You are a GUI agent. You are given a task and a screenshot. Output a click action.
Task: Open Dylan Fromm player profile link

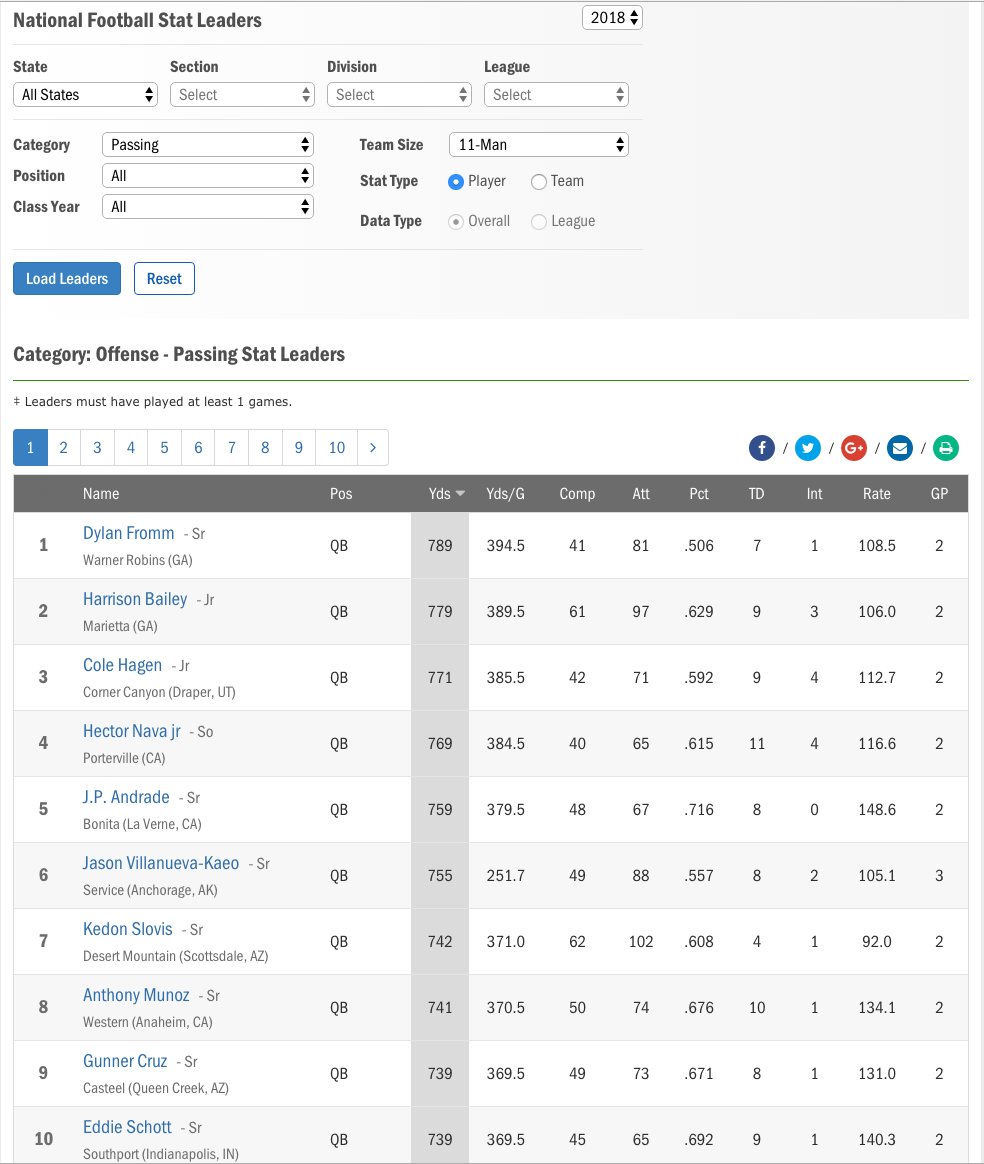pos(128,533)
